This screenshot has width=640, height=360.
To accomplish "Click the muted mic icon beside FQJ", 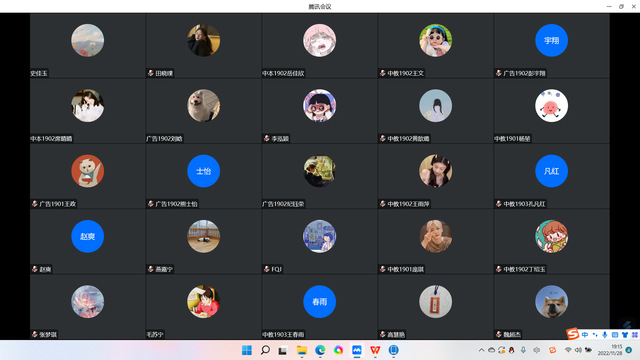I will click(x=267, y=269).
